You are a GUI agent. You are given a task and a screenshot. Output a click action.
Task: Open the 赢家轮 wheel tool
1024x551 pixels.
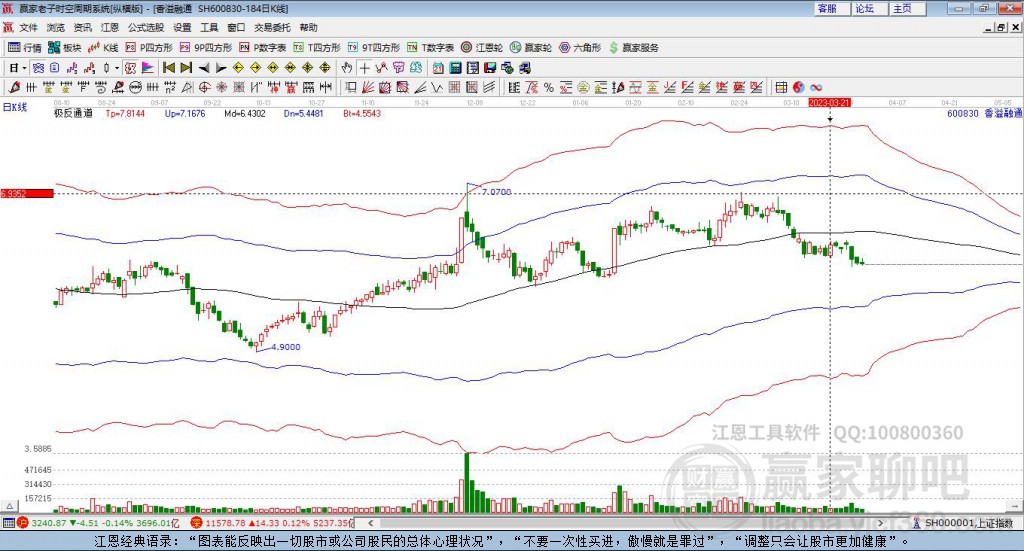click(x=531, y=48)
